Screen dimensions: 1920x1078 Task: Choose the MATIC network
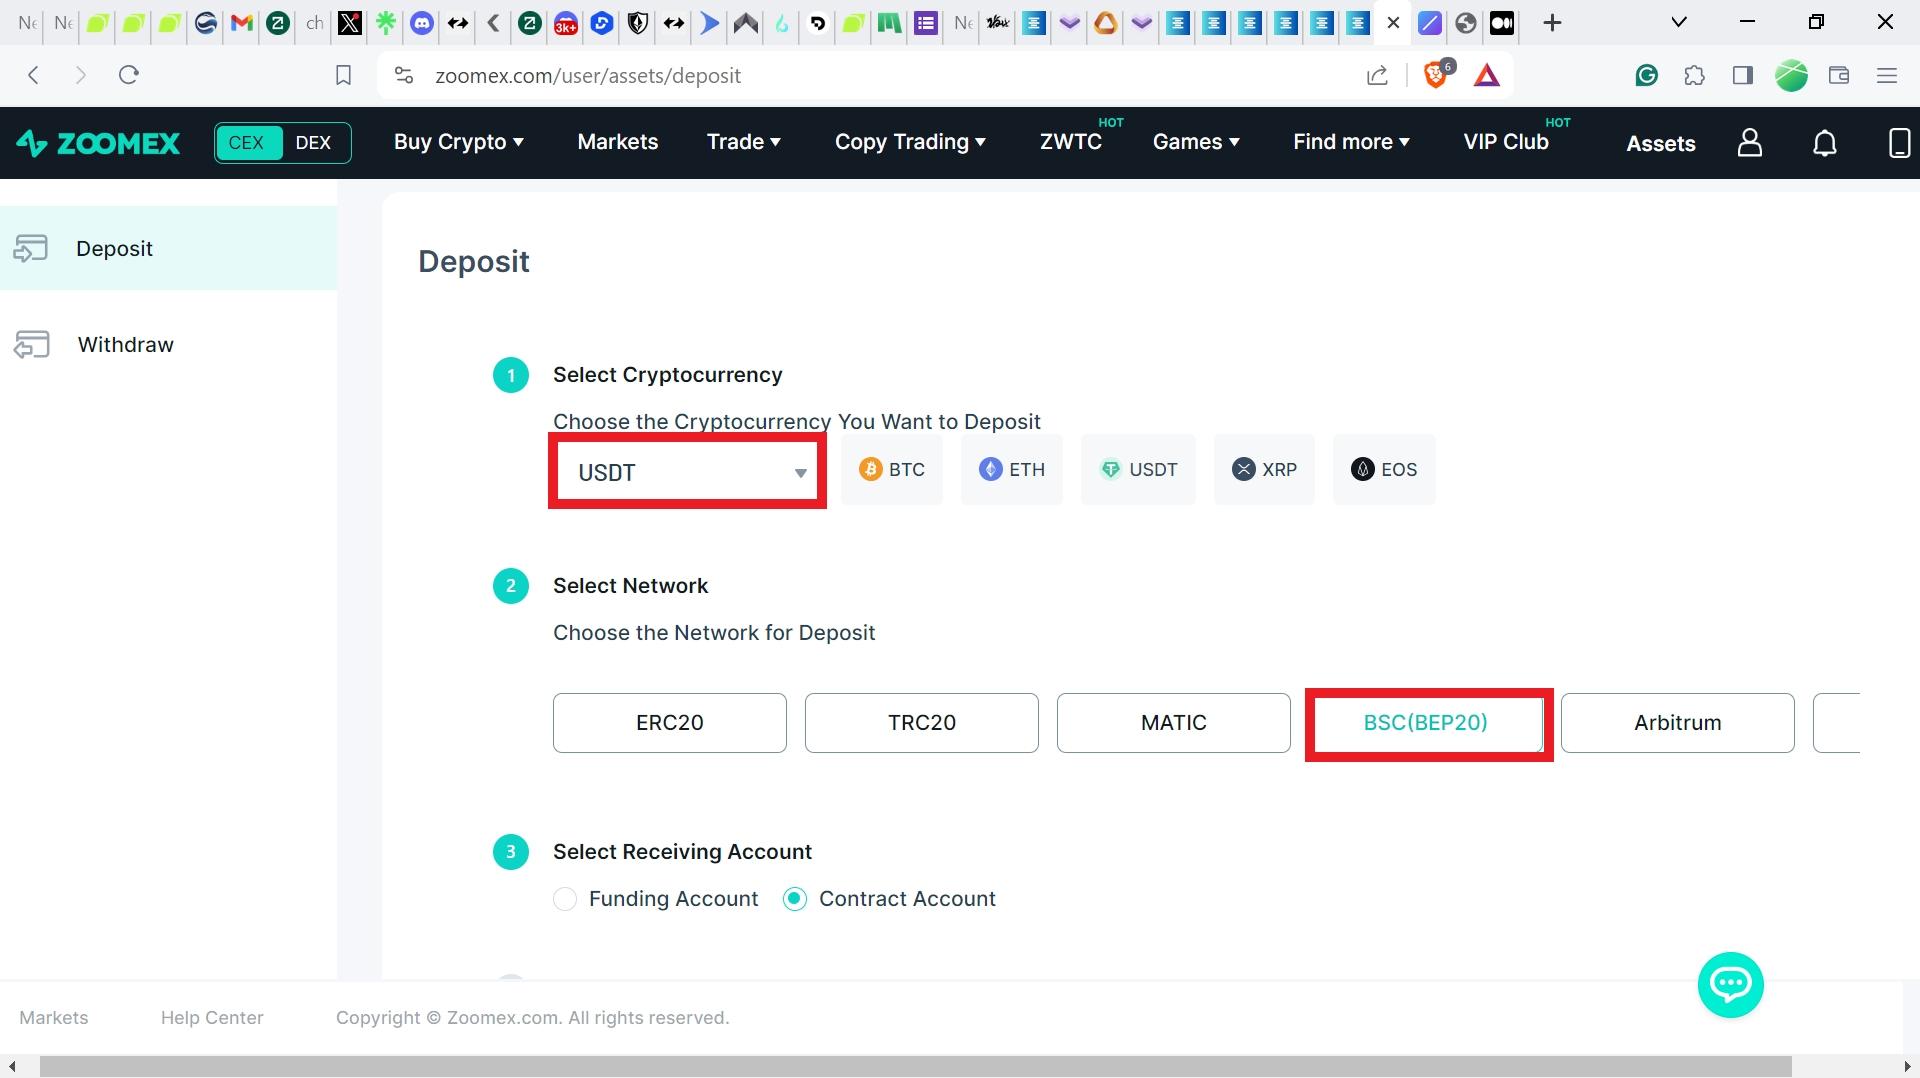click(1174, 723)
